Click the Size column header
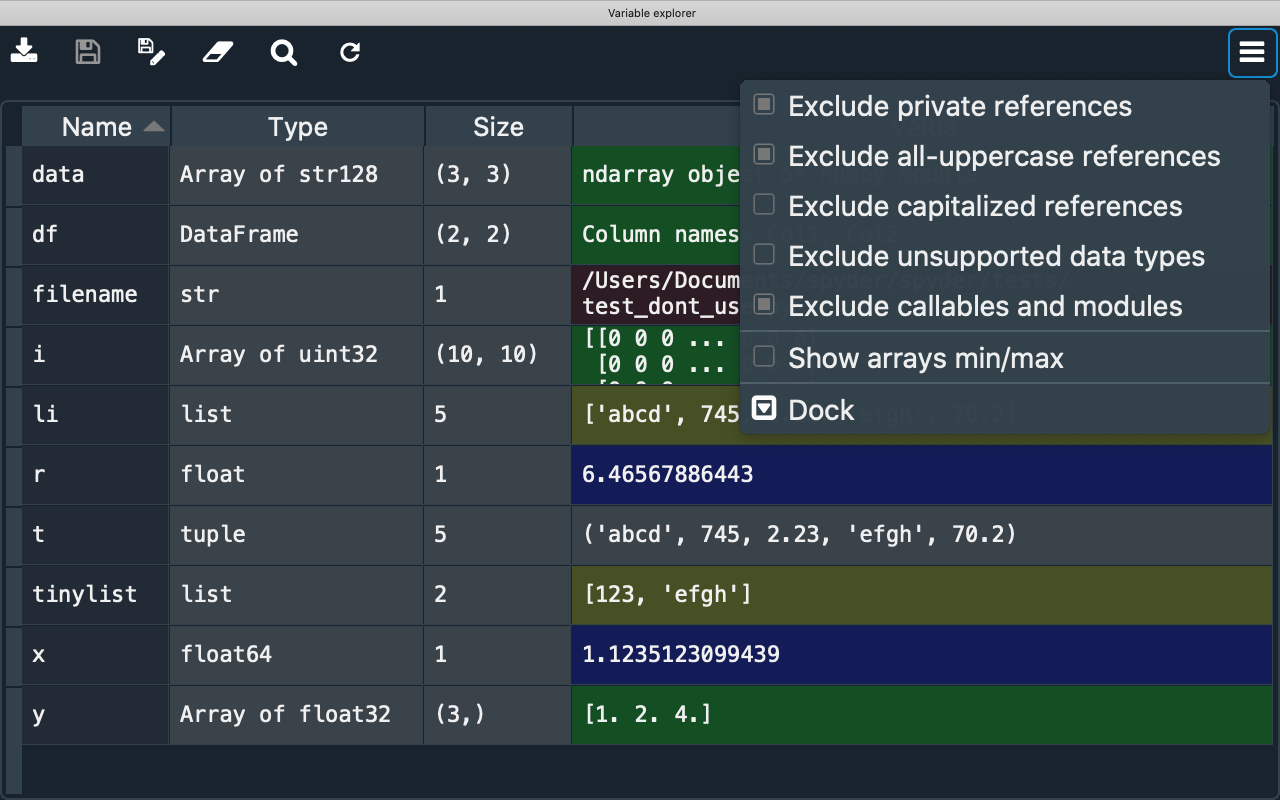This screenshot has width=1280, height=800. 498,127
